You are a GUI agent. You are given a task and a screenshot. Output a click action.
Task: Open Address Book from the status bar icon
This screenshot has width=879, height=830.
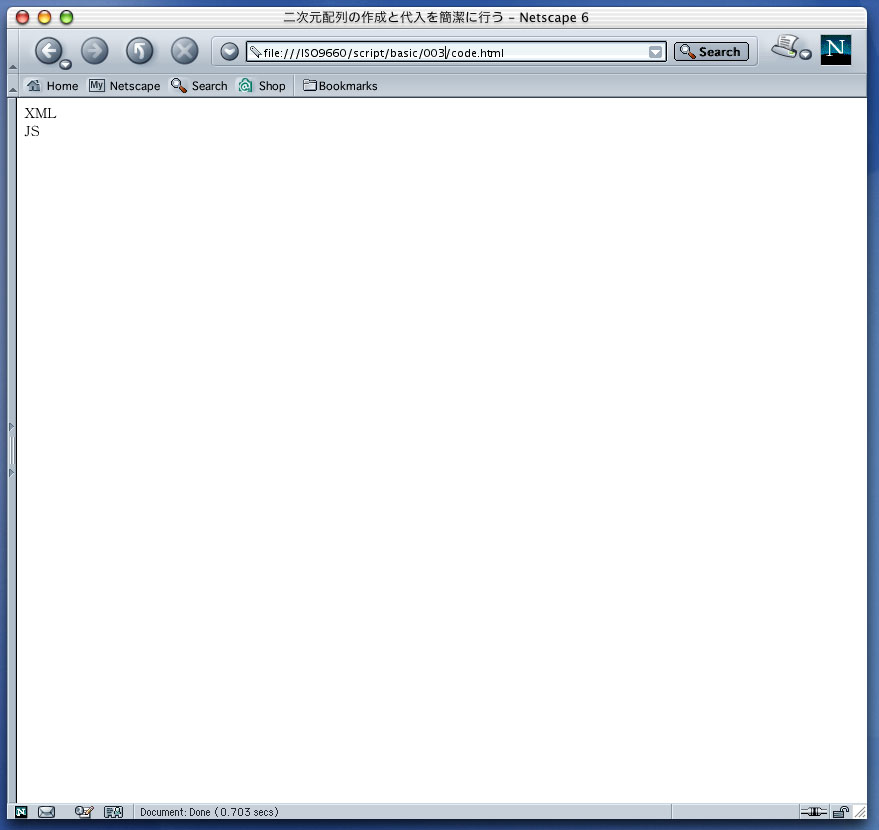click(x=113, y=812)
